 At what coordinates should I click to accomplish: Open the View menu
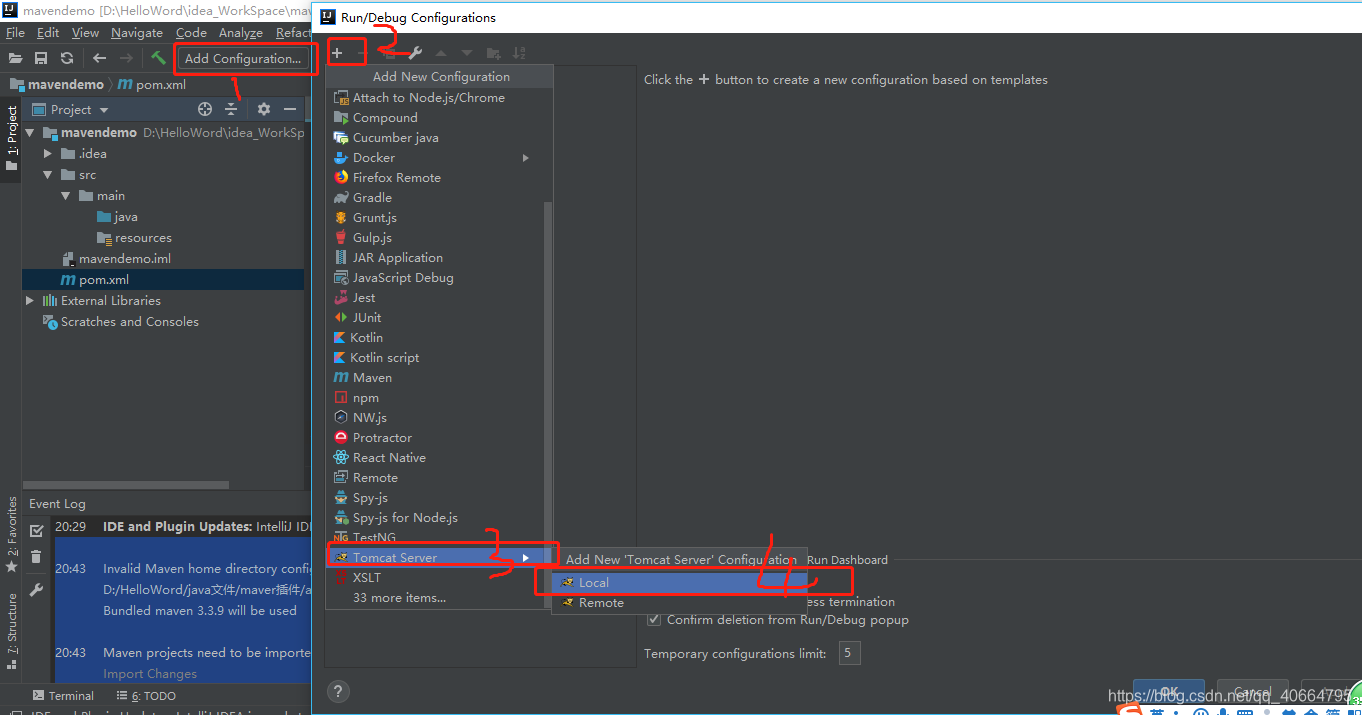tap(85, 33)
